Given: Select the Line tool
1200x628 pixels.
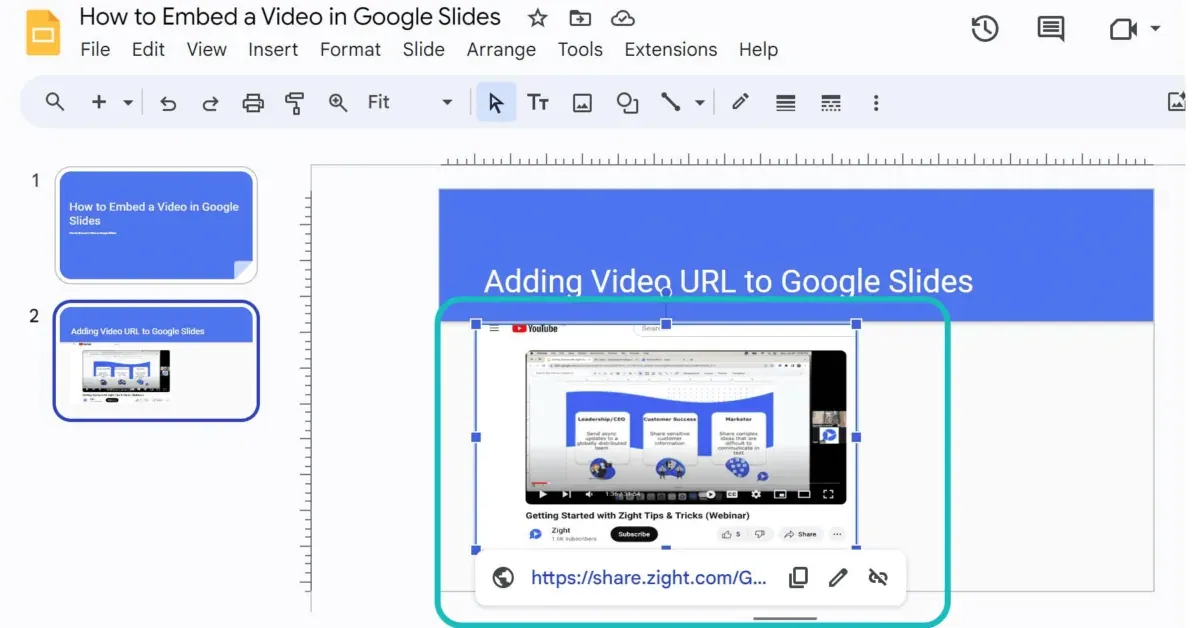Looking at the screenshot, I should [670, 102].
